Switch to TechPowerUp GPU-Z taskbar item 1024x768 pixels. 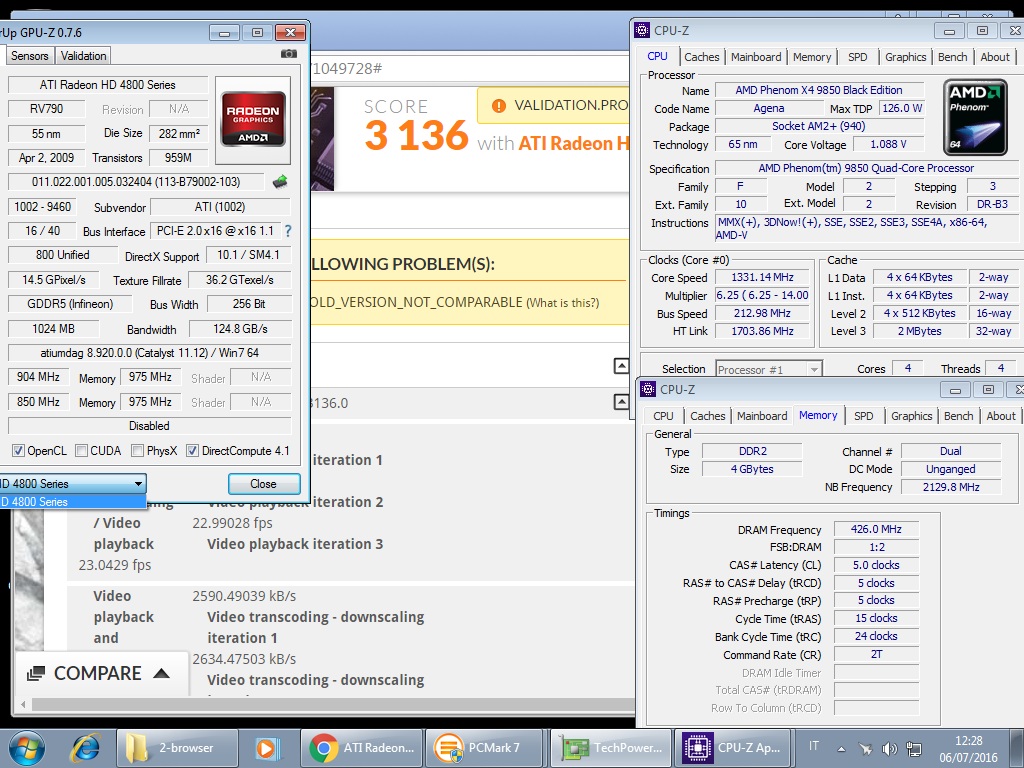click(611, 748)
